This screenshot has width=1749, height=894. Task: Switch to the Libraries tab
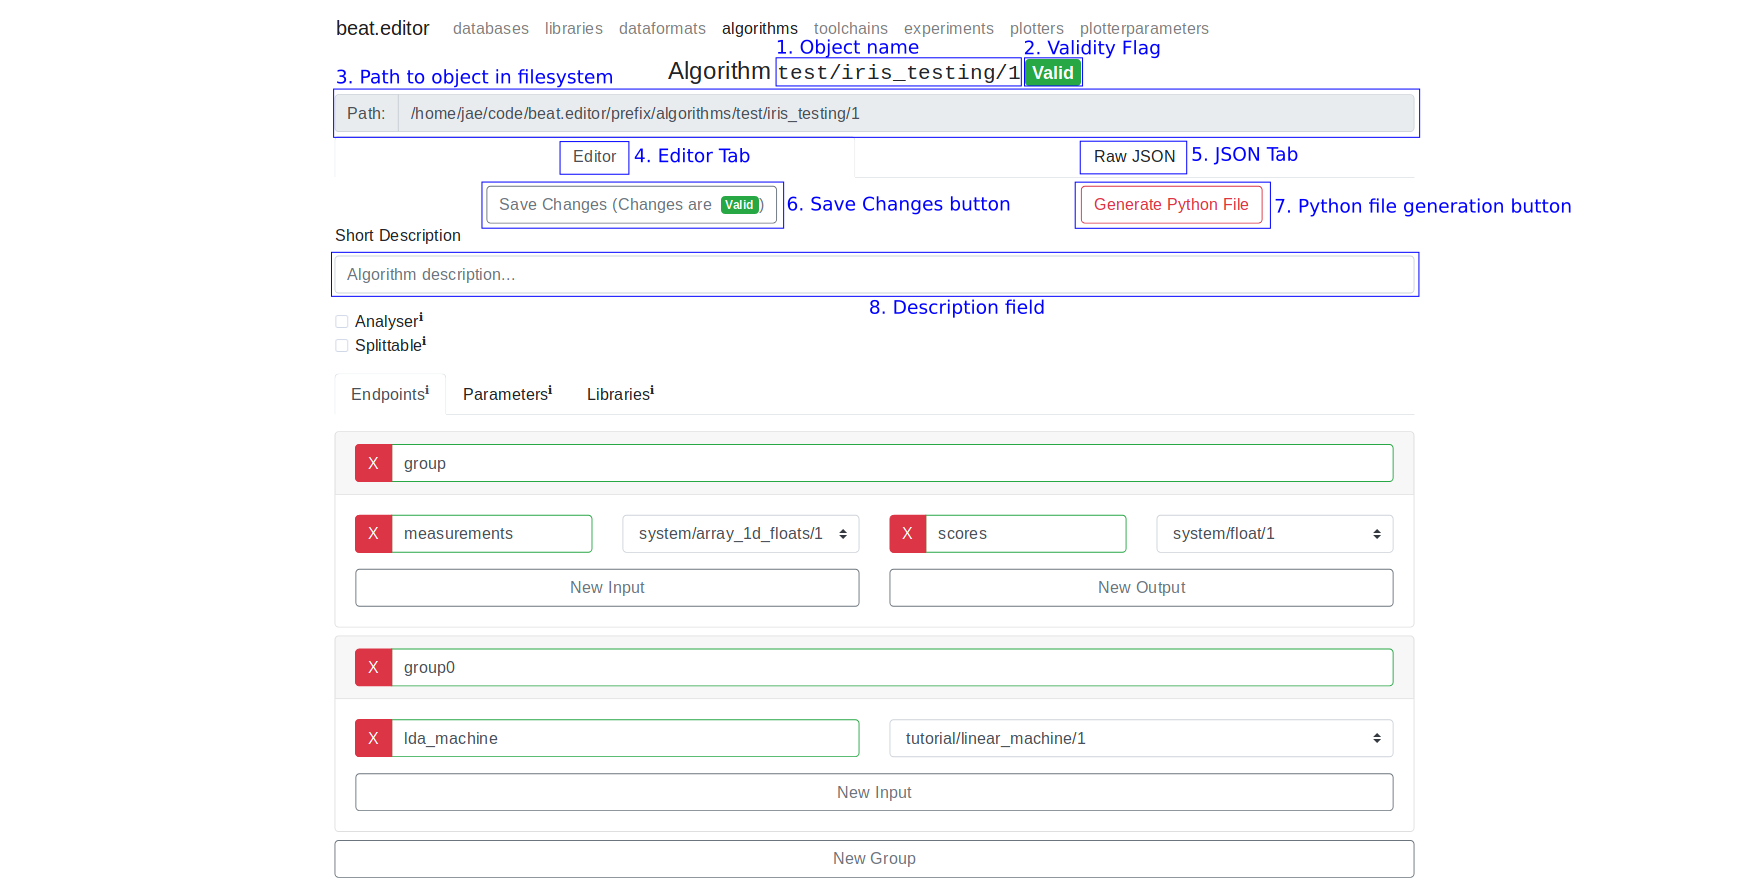620,394
